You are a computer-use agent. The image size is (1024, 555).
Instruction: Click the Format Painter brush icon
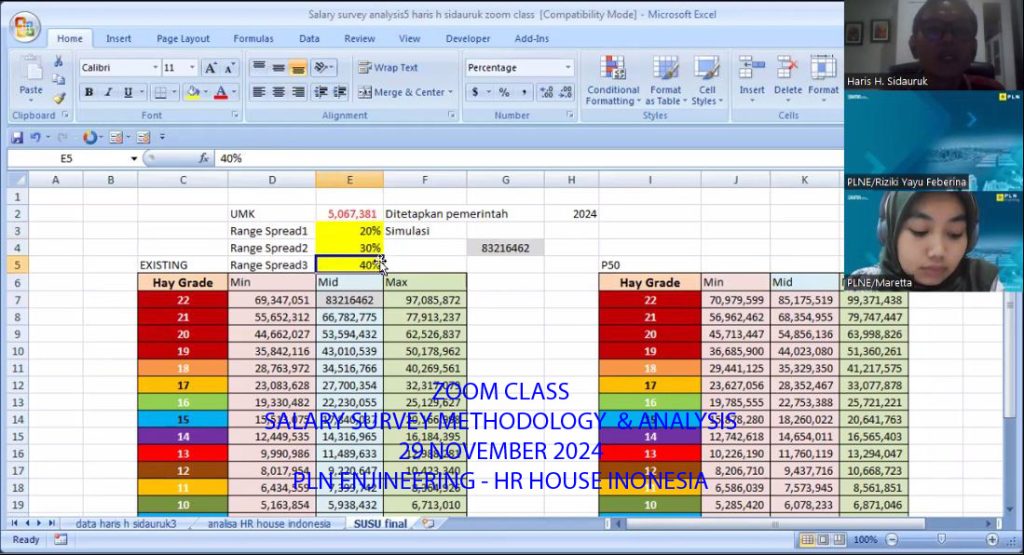coord(59,98)
